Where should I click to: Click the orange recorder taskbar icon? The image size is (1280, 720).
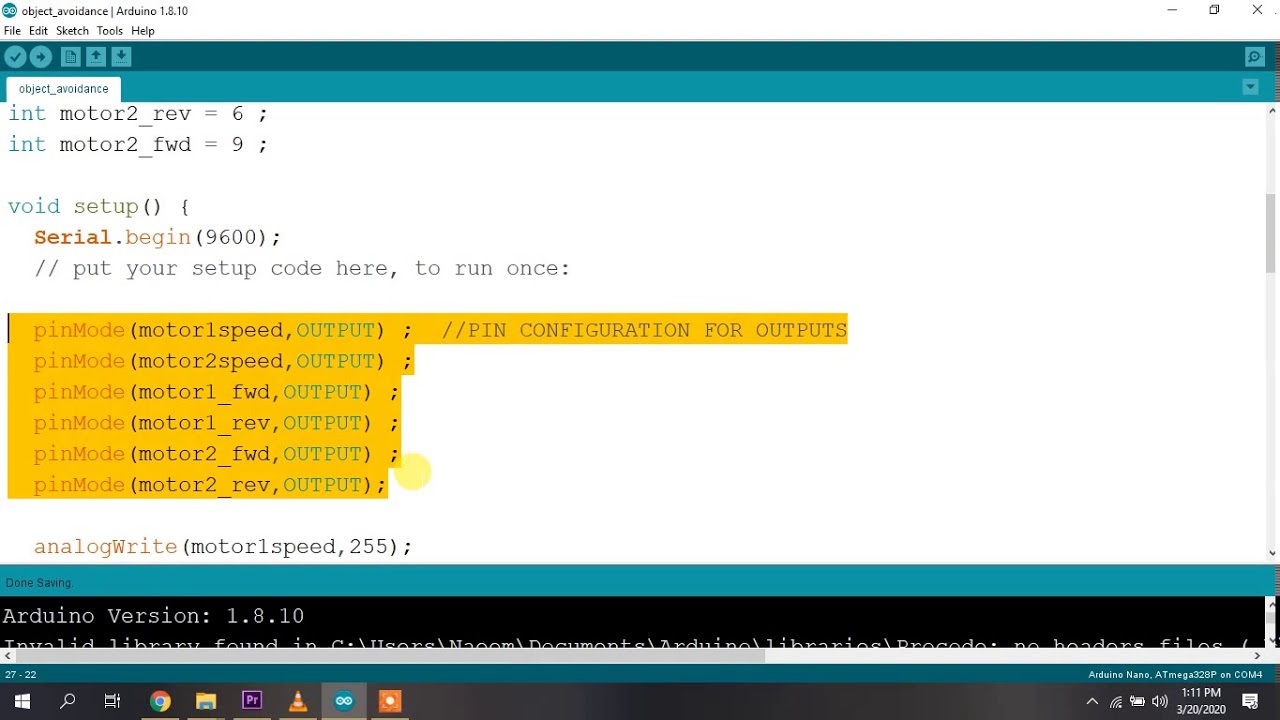390,701
